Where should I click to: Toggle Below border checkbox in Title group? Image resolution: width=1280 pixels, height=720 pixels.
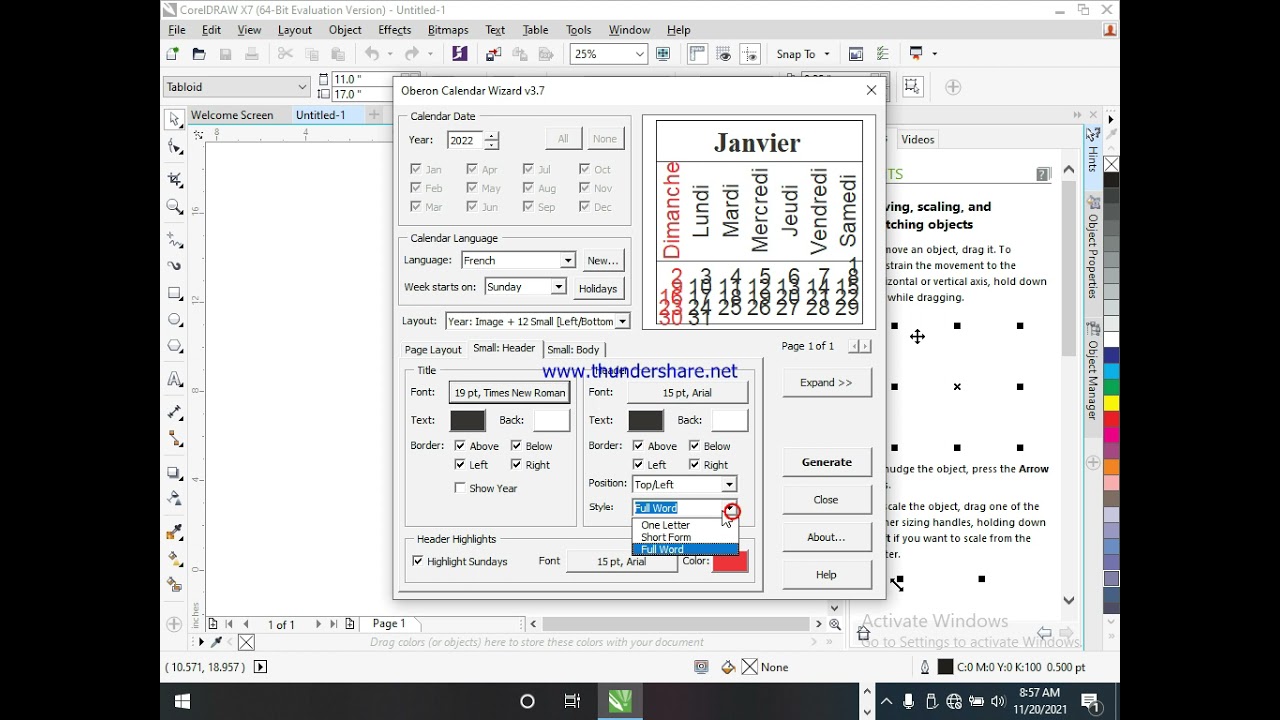point(516,446)
